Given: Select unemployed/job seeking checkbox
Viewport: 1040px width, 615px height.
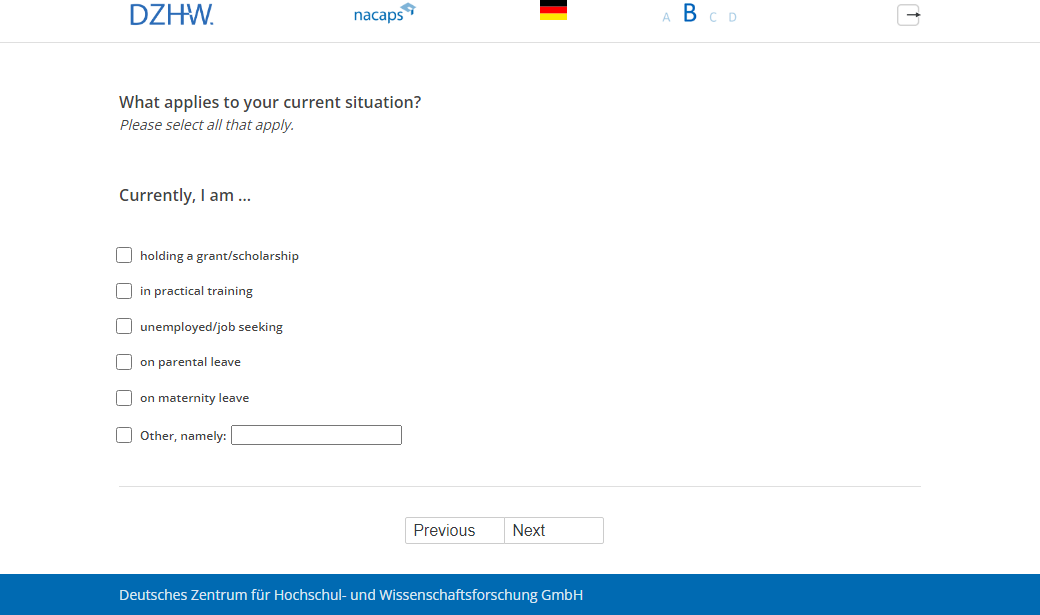Looking at the screenshot, I should click(124, 326).
